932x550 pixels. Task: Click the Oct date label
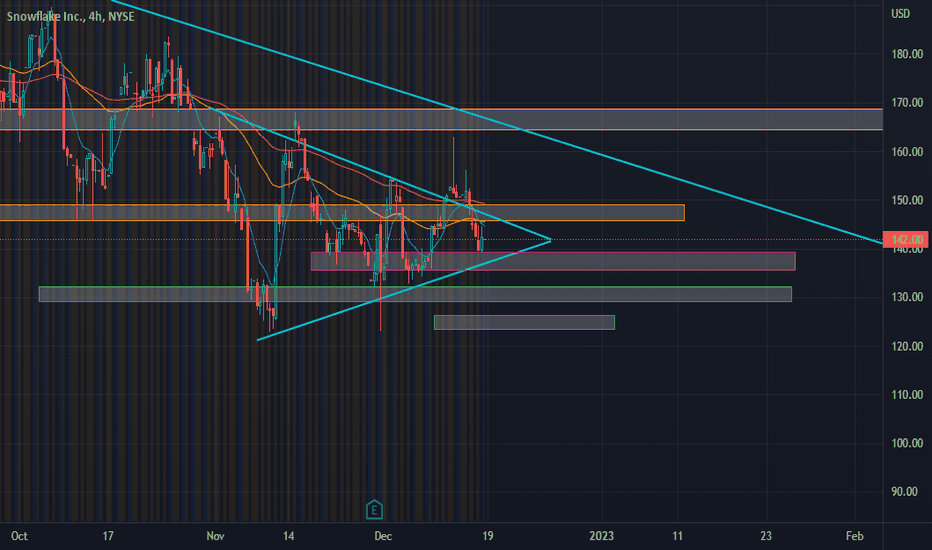click(19, 536)
